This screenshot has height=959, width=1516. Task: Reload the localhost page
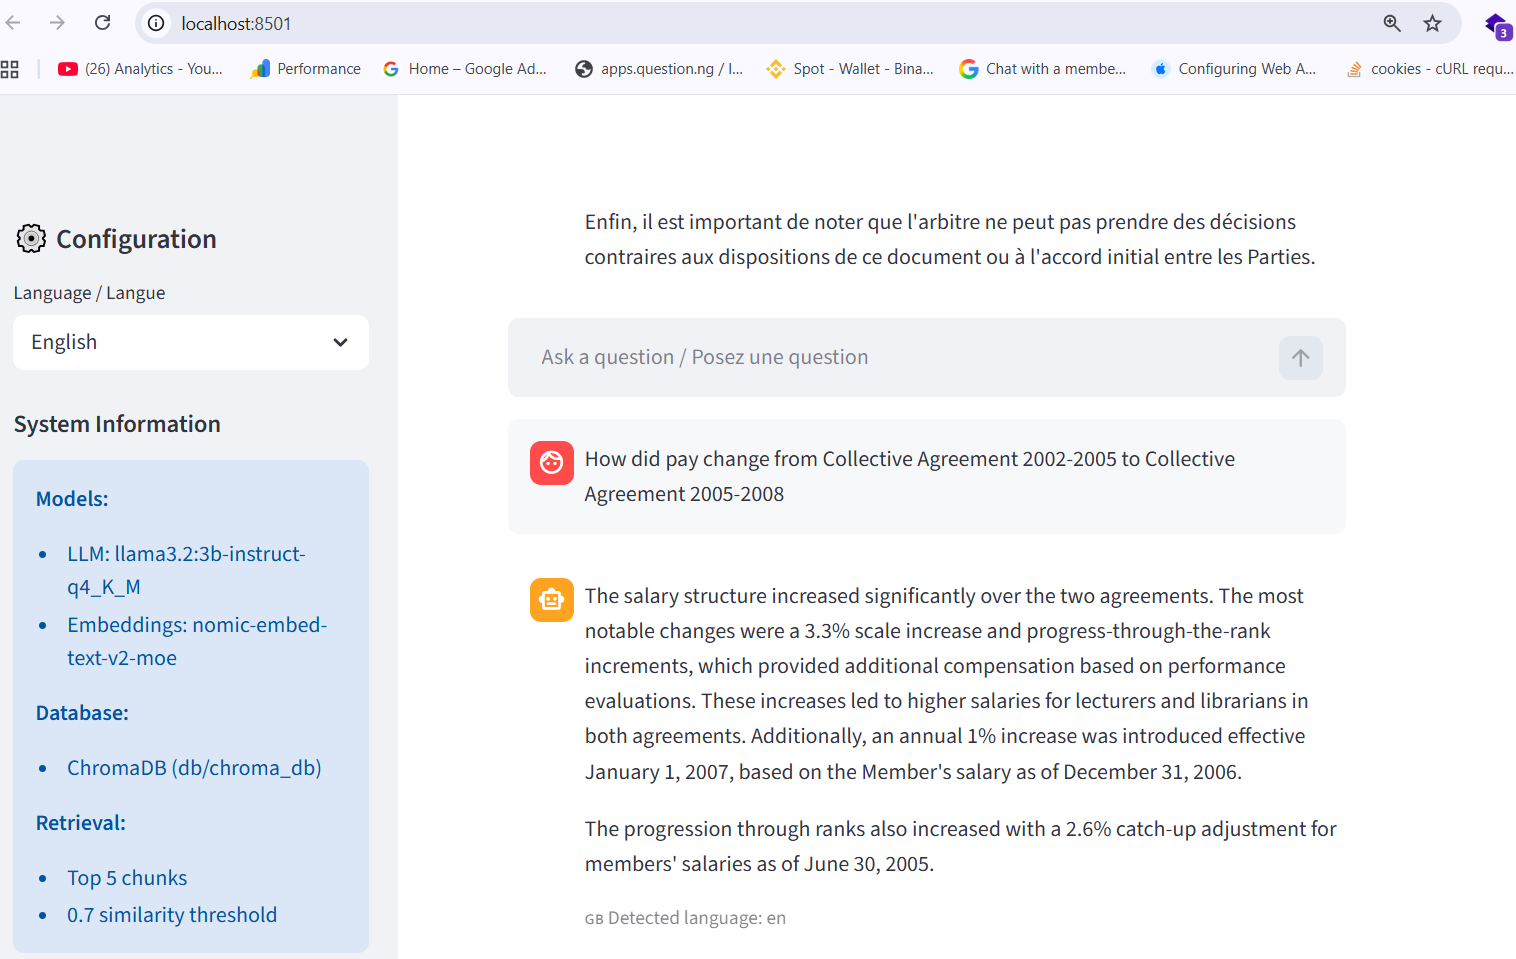(102, 23)
